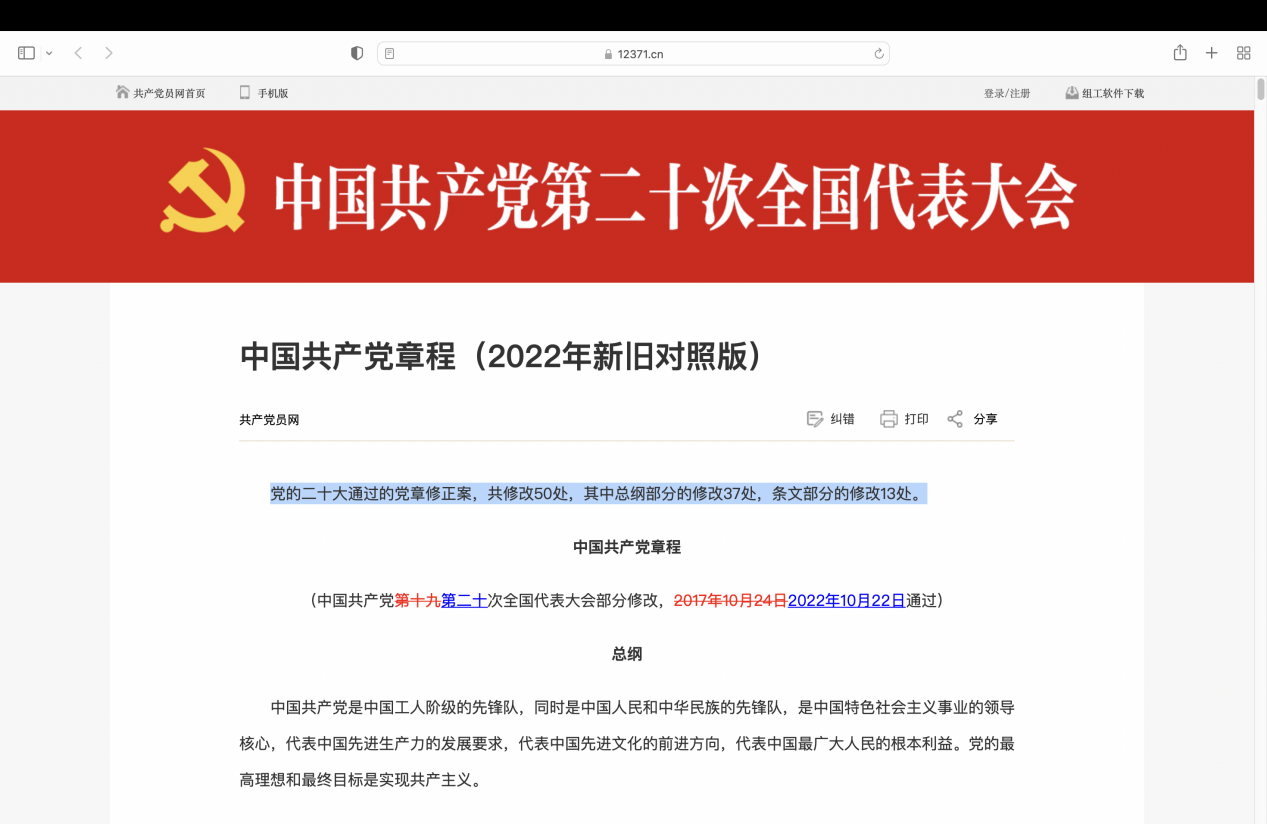The height and width of the screenshot is (824, 1267).
Task: Click the hammer and sickle party emblem
Action: (203, 191)
